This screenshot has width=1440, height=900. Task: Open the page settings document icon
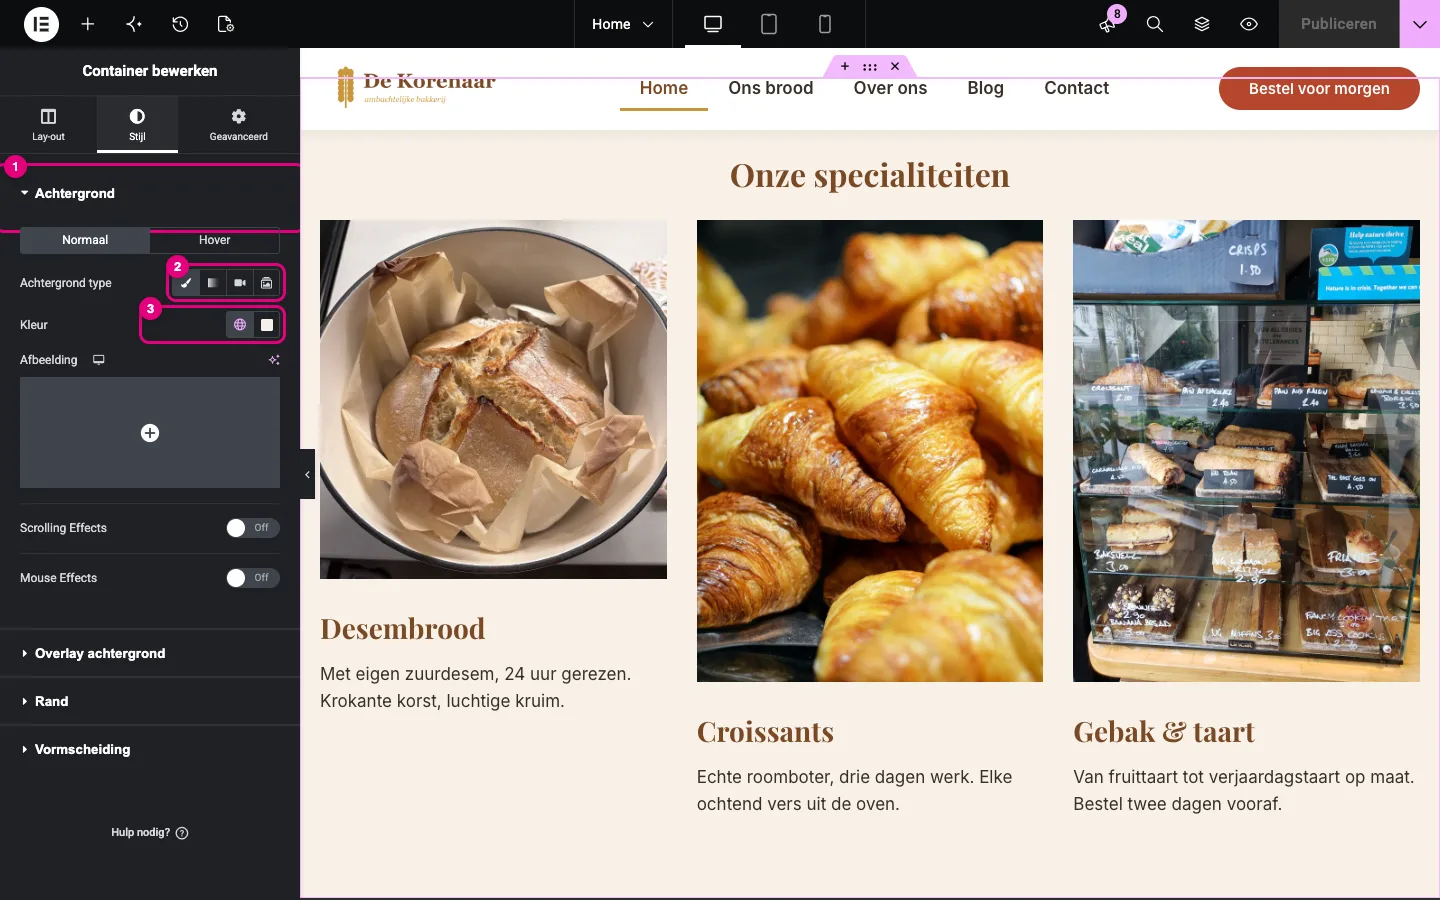pos(226,24)
